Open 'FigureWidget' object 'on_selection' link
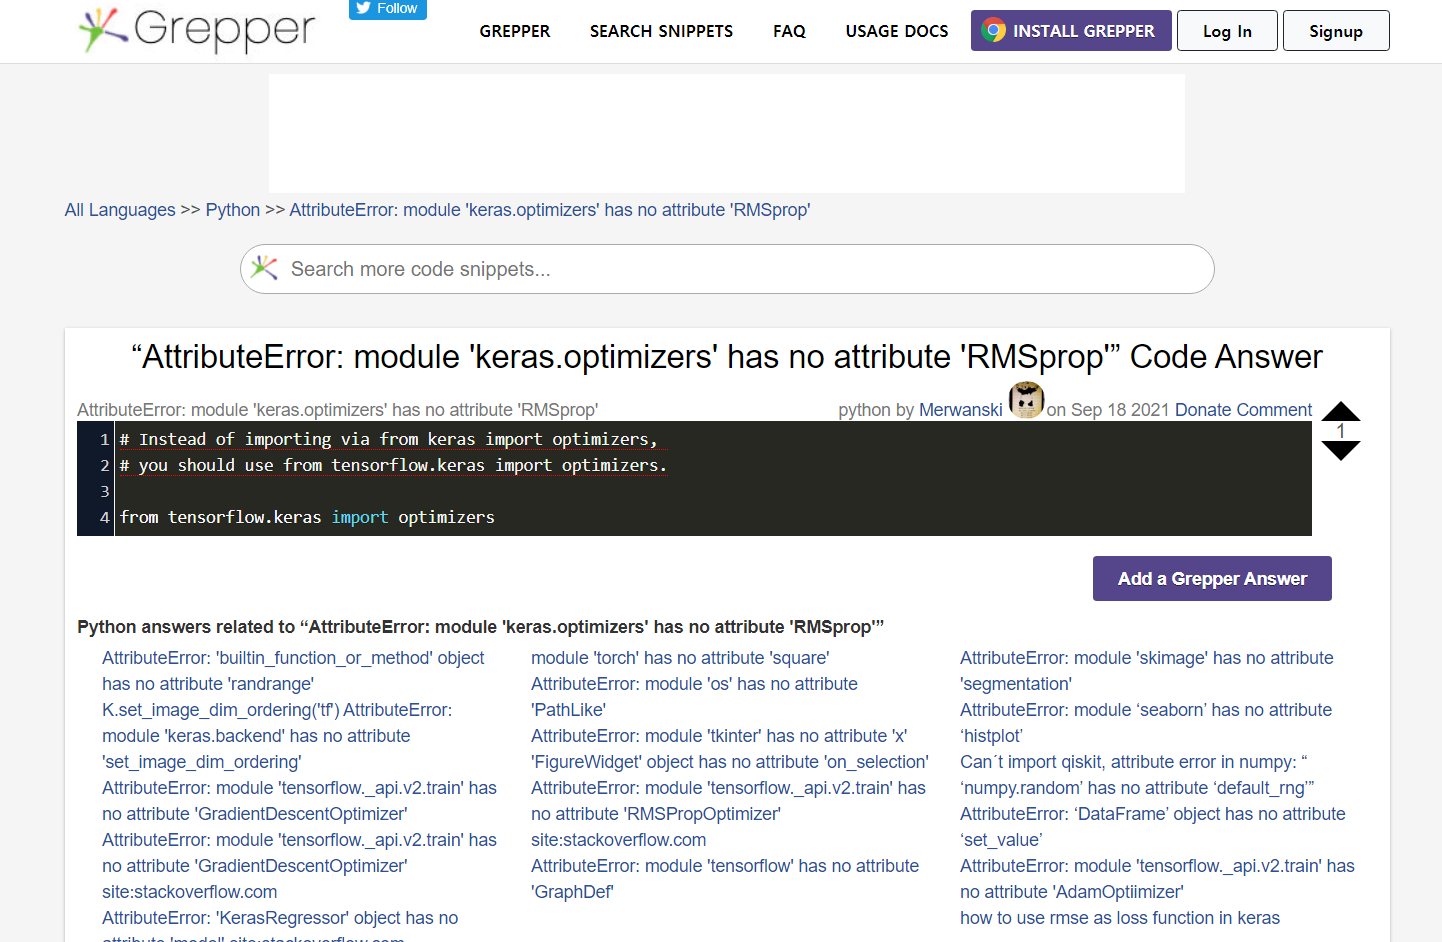The width and height of the screenshot is (1442, 942). (x=730, y=762)
